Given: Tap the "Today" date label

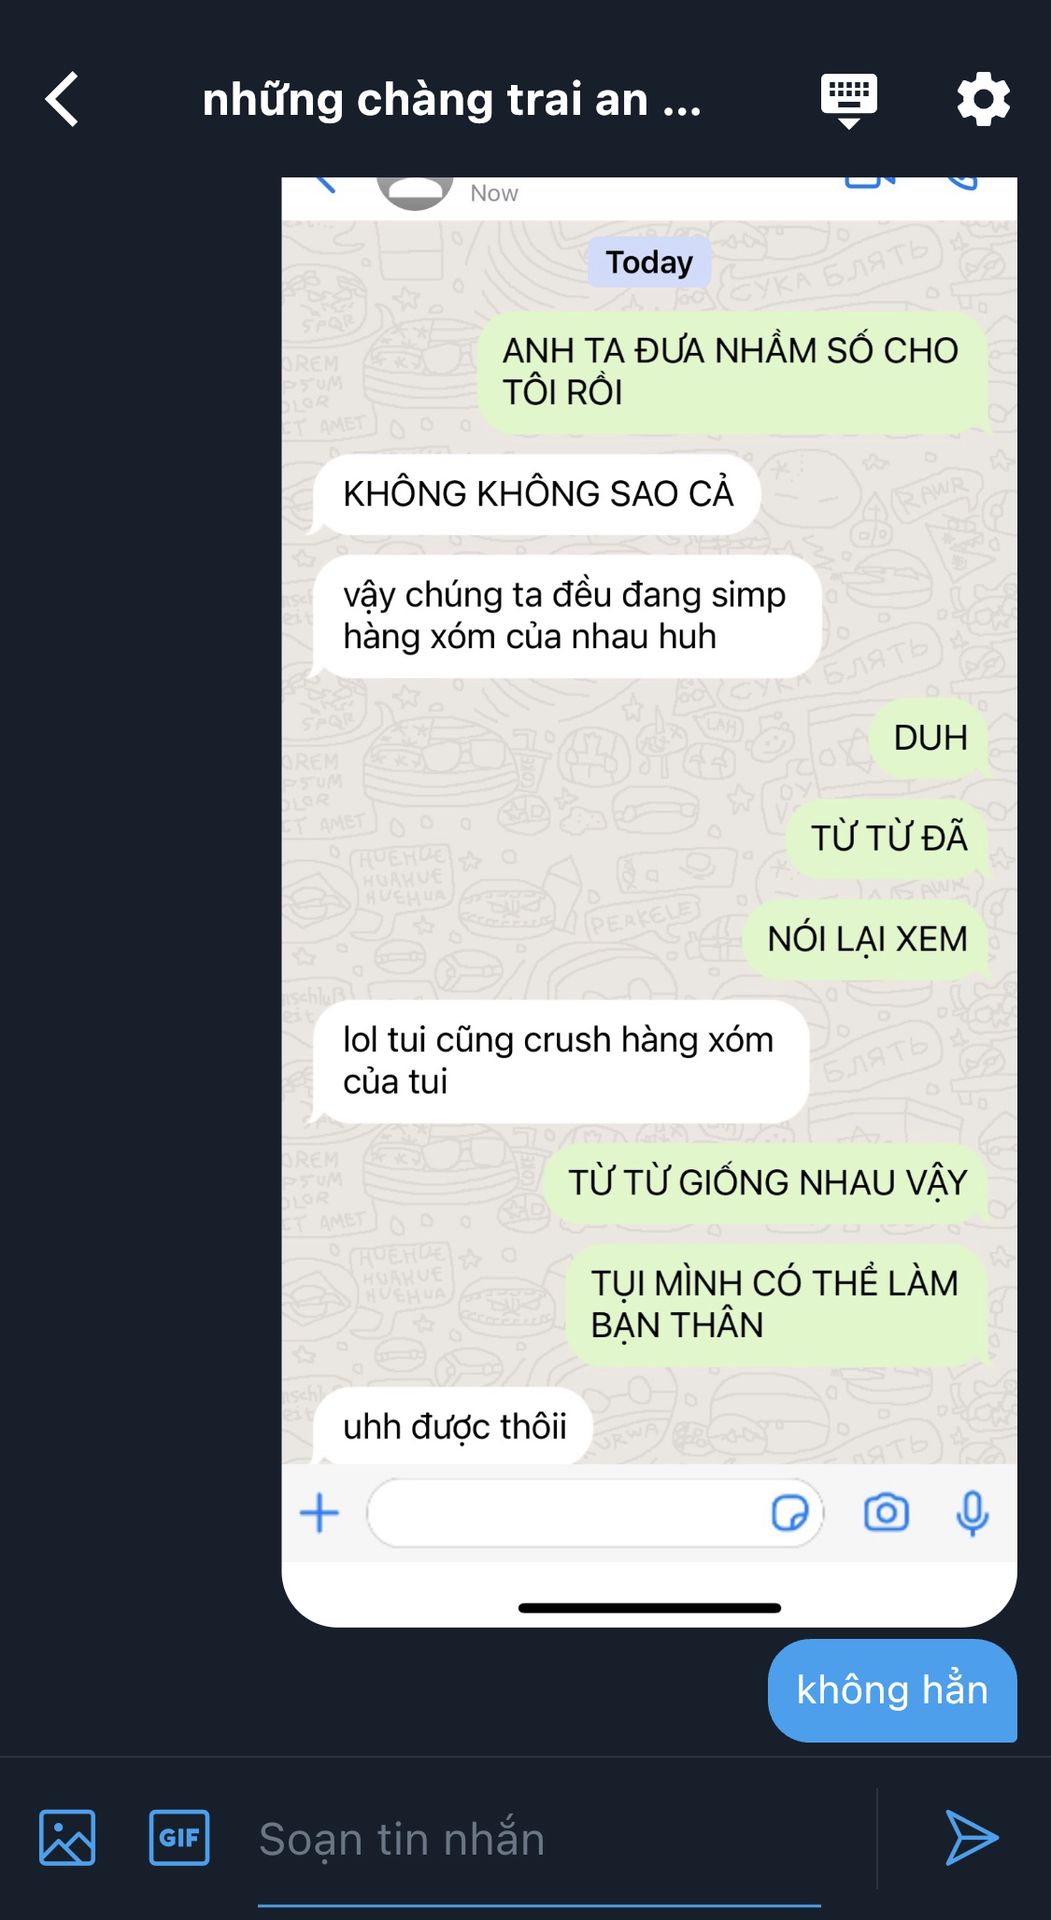Looking at the screenshot, I should point(649,262).
